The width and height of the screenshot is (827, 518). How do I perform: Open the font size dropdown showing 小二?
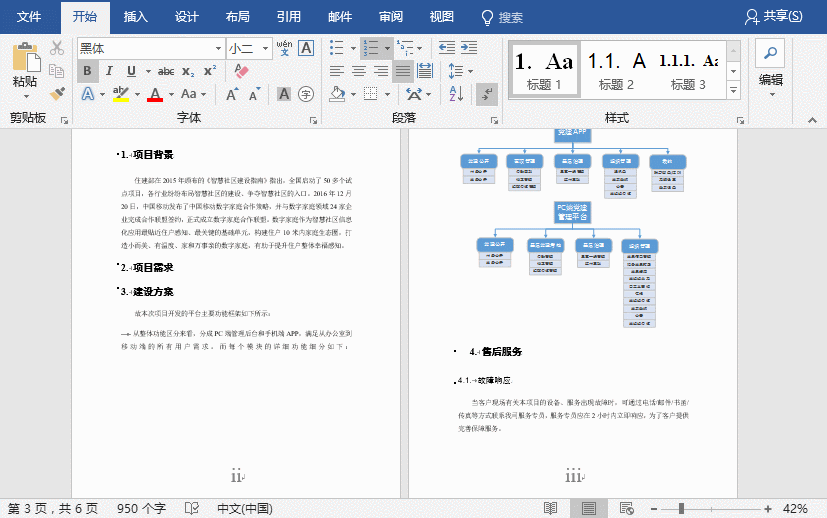(264, 48)
